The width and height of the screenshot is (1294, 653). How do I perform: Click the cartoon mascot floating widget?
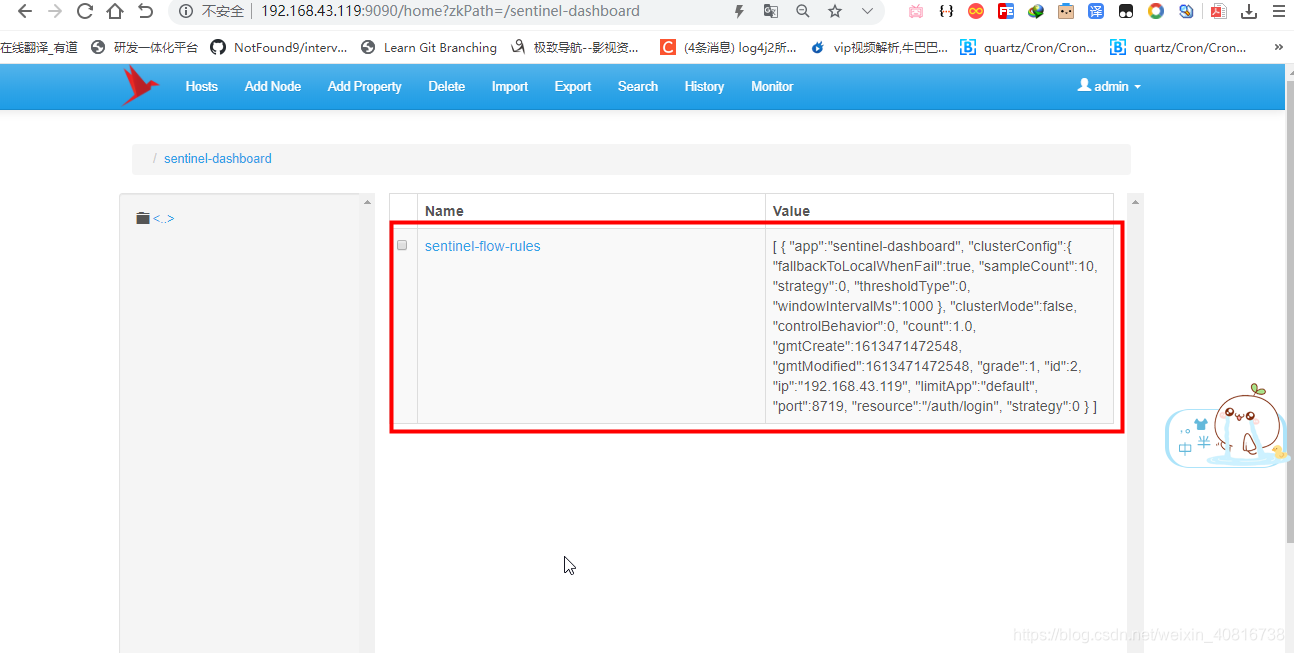coord(1228,426)
